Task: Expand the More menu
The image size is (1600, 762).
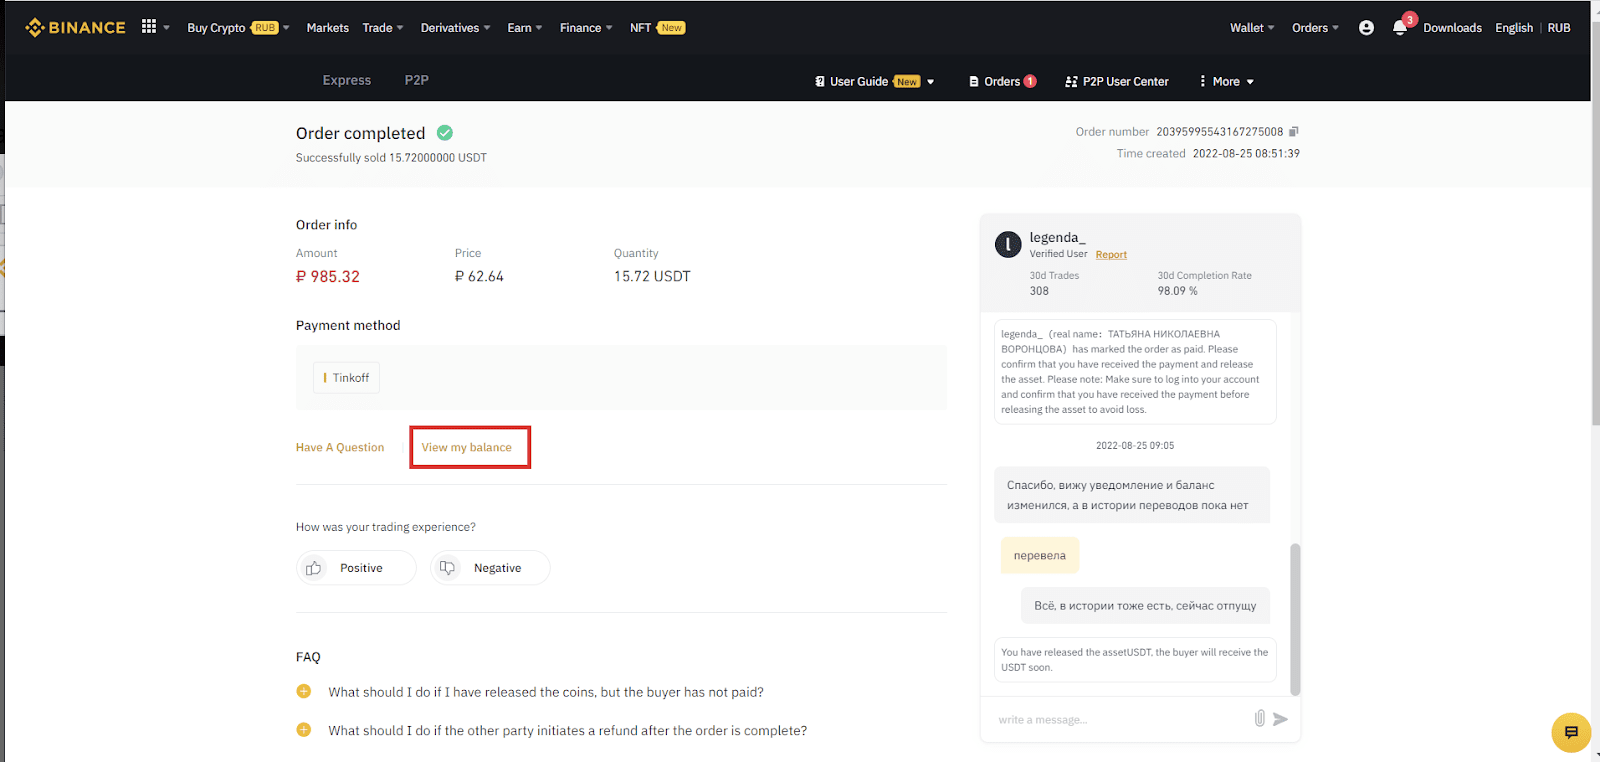Action: (x=1227, y=82)
